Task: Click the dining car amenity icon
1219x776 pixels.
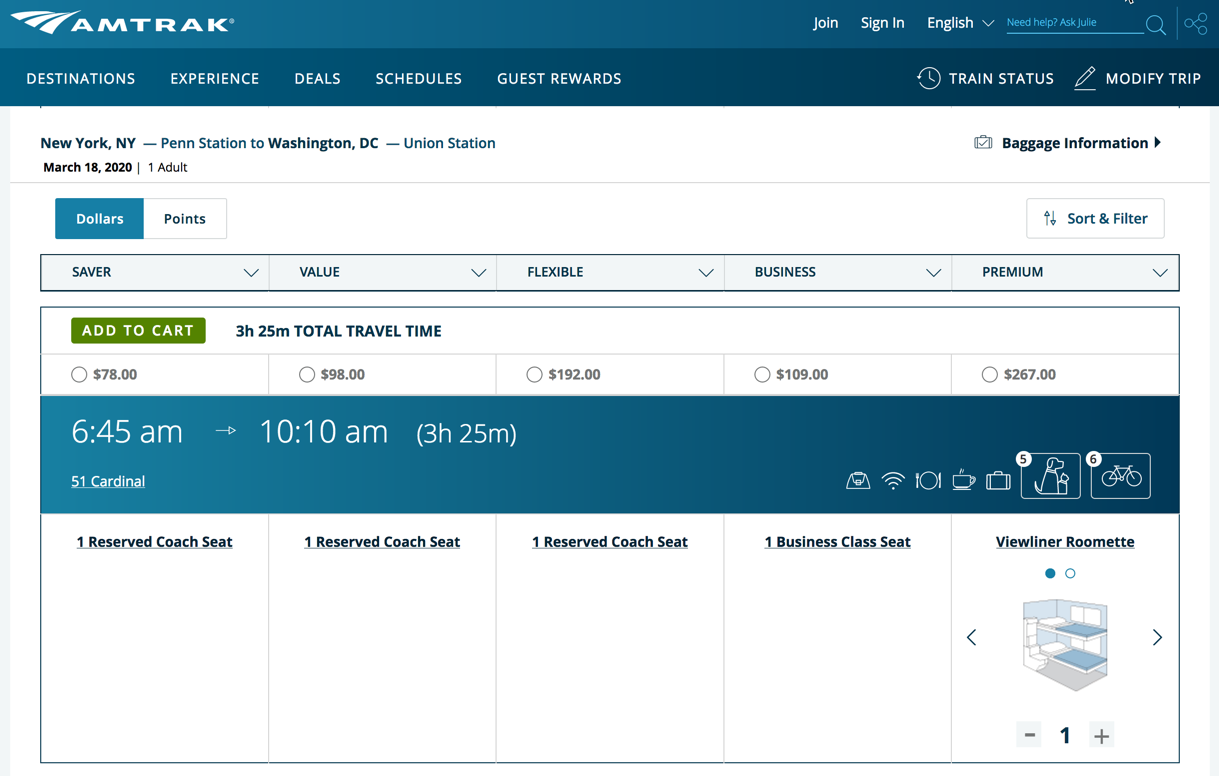Action: [x=928, y=479]
